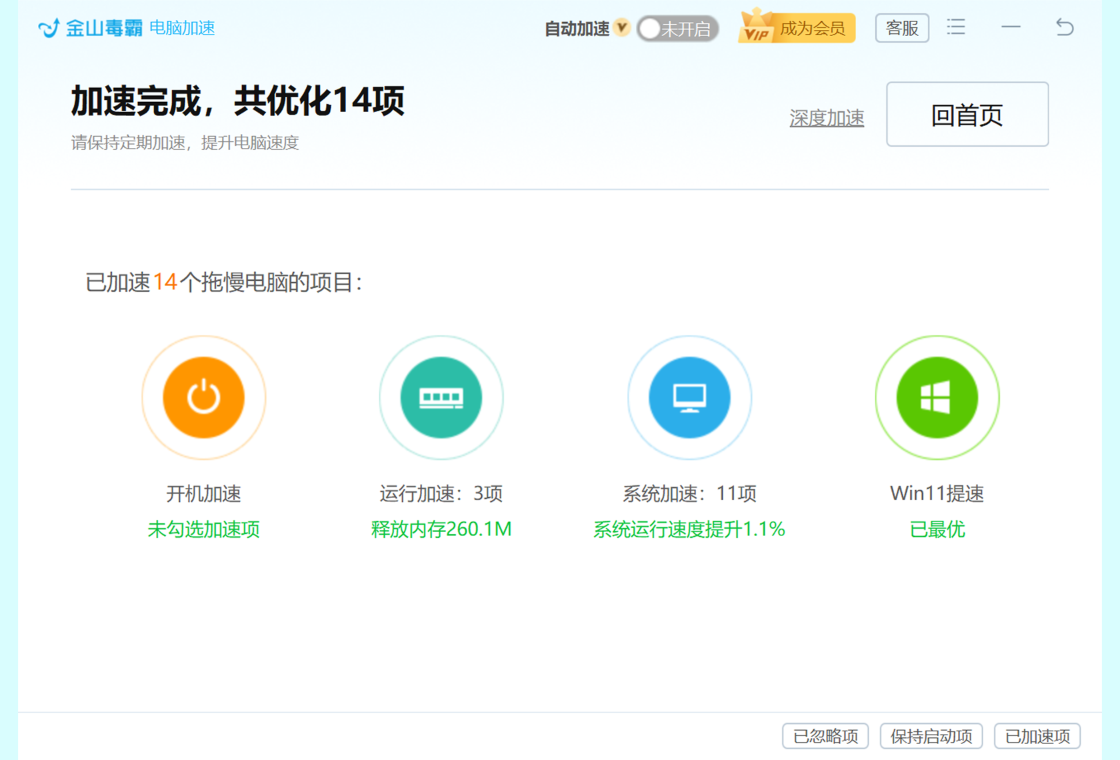Open the hamburger menu icon

(956, 28)
